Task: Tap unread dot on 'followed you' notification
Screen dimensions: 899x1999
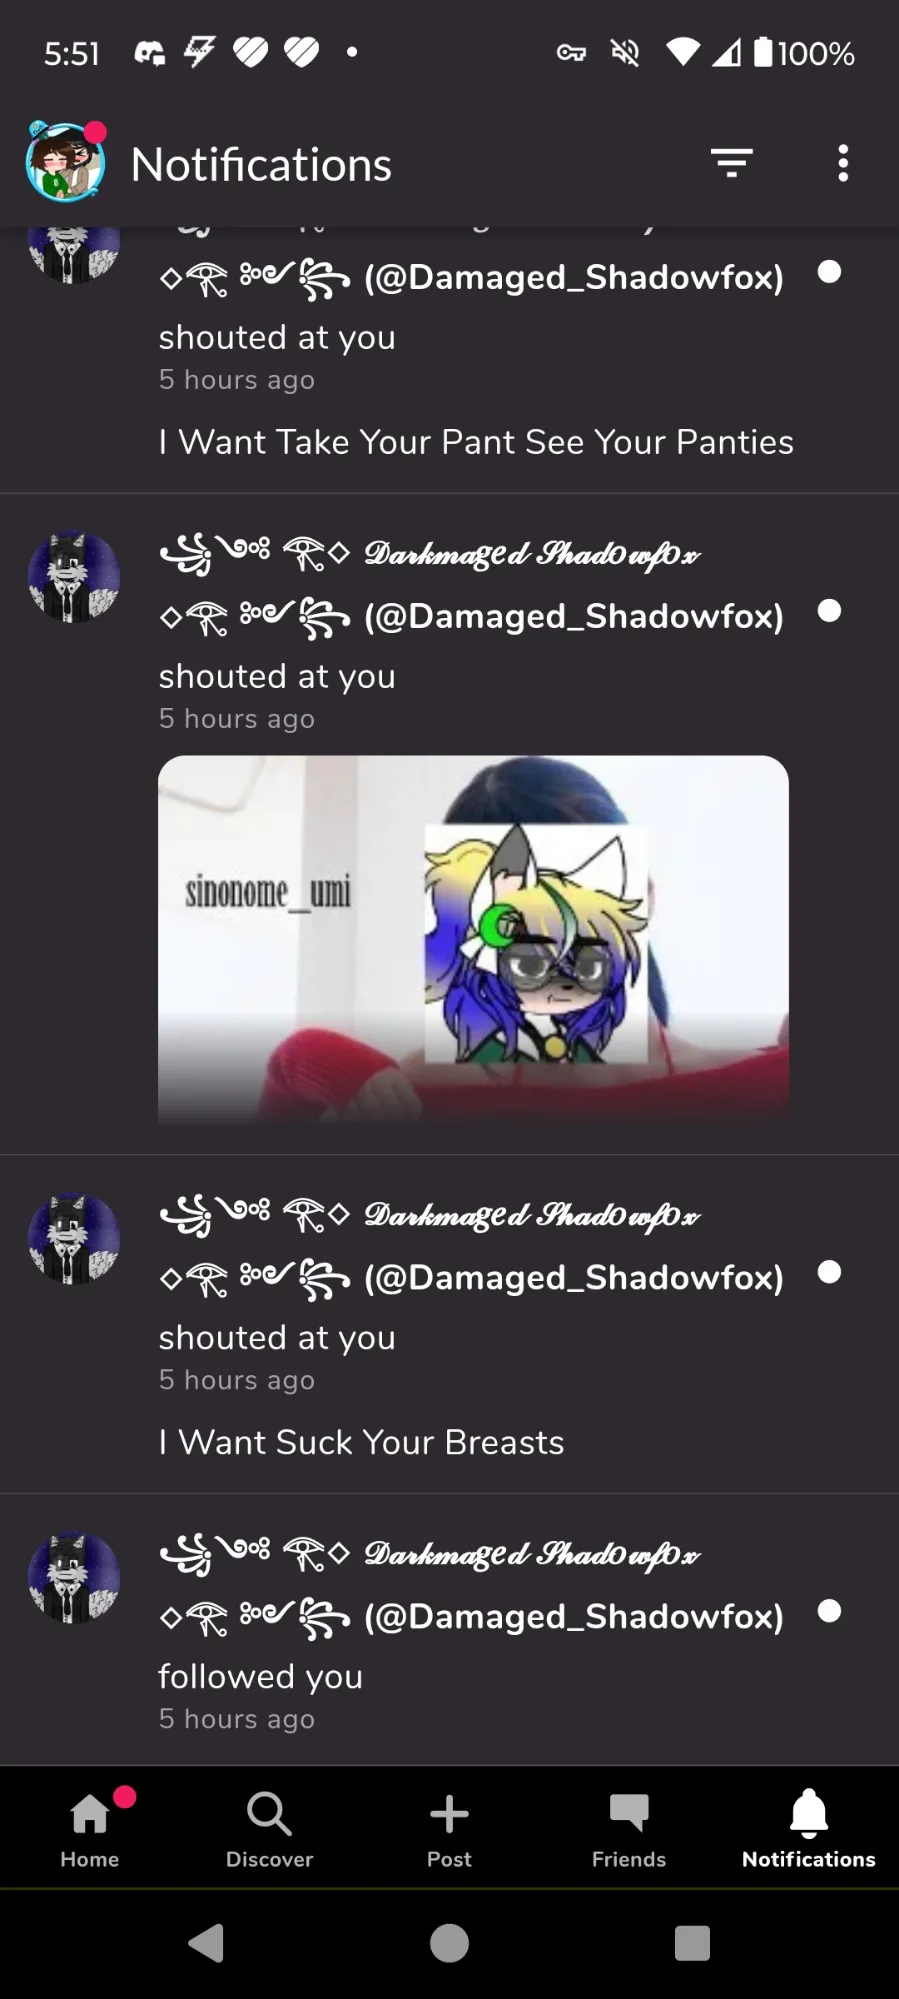Action: pyautogui.click(x=829, y=1611)
